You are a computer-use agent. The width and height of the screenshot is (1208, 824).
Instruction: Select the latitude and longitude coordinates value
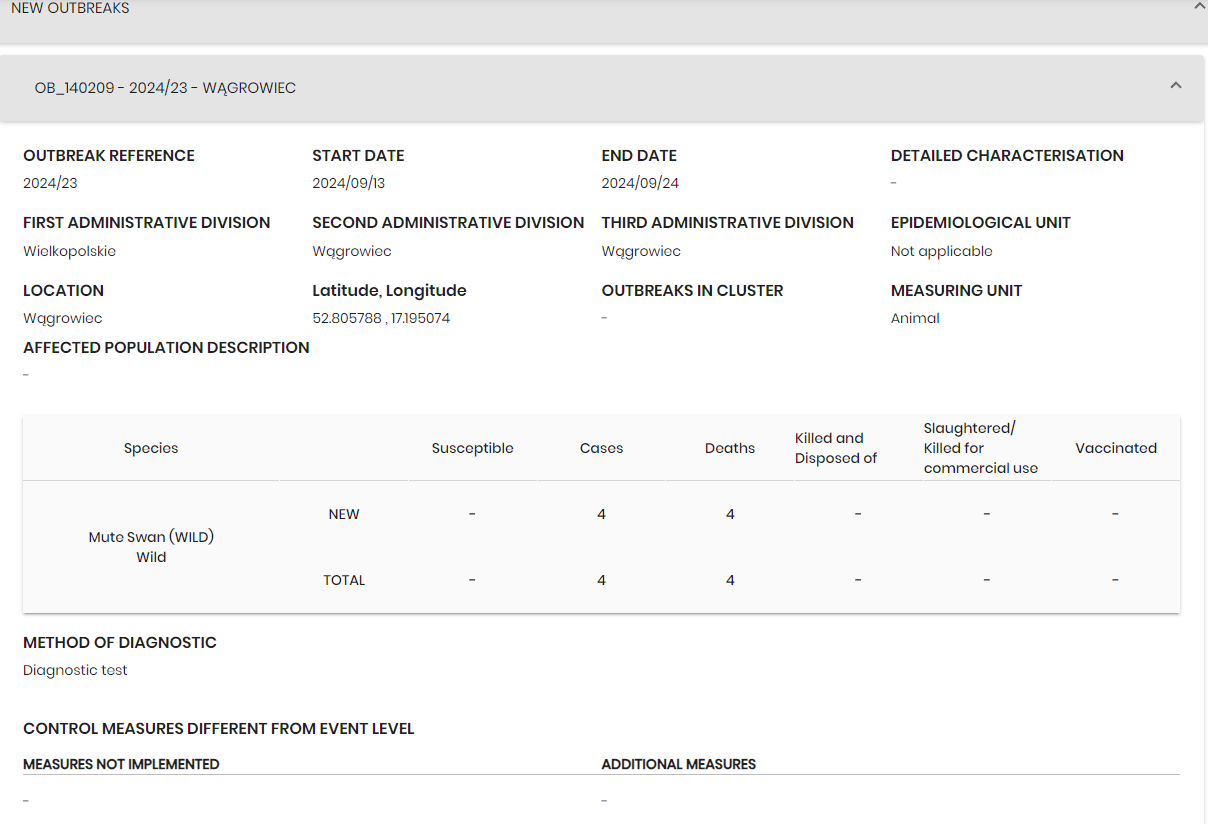coord(381,318)
